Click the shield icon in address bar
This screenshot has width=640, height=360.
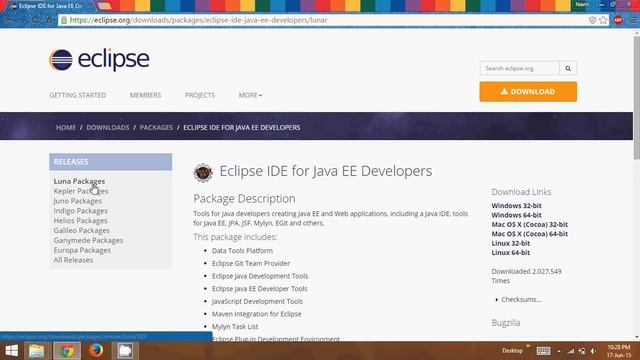(x=592, y=20)
